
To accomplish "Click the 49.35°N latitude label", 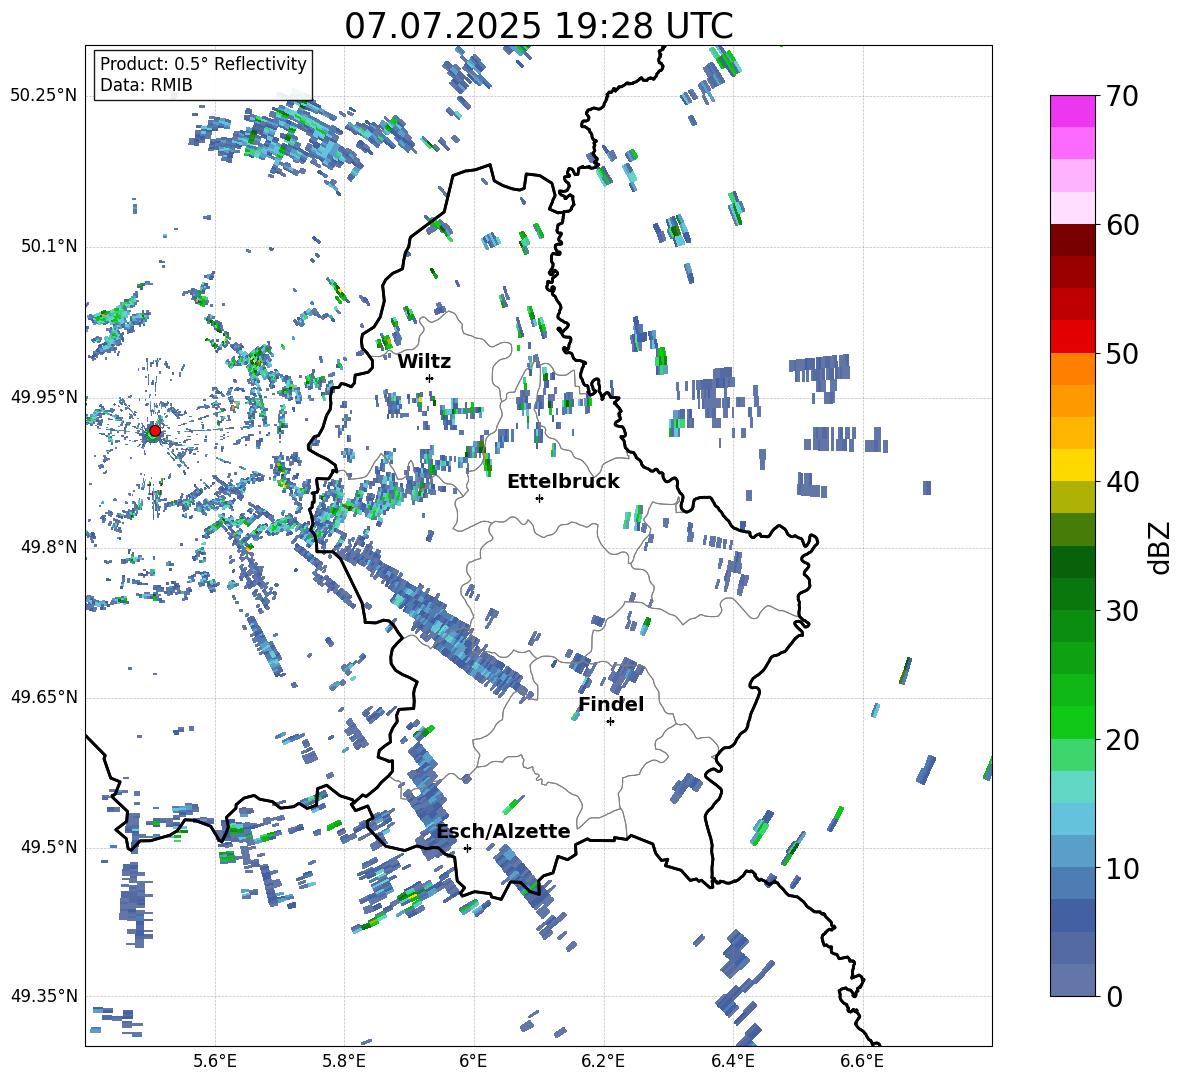I will pos(44,996).
